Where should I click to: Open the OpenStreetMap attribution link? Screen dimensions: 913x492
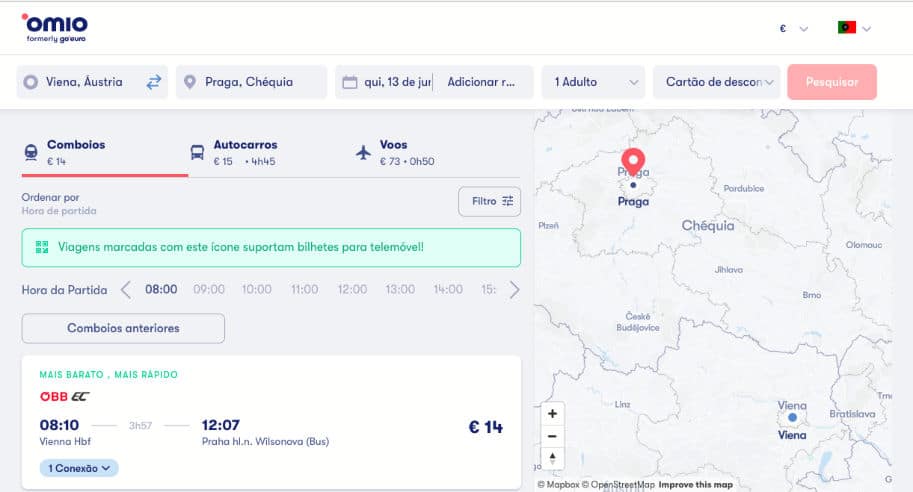[x=618, y=484]
